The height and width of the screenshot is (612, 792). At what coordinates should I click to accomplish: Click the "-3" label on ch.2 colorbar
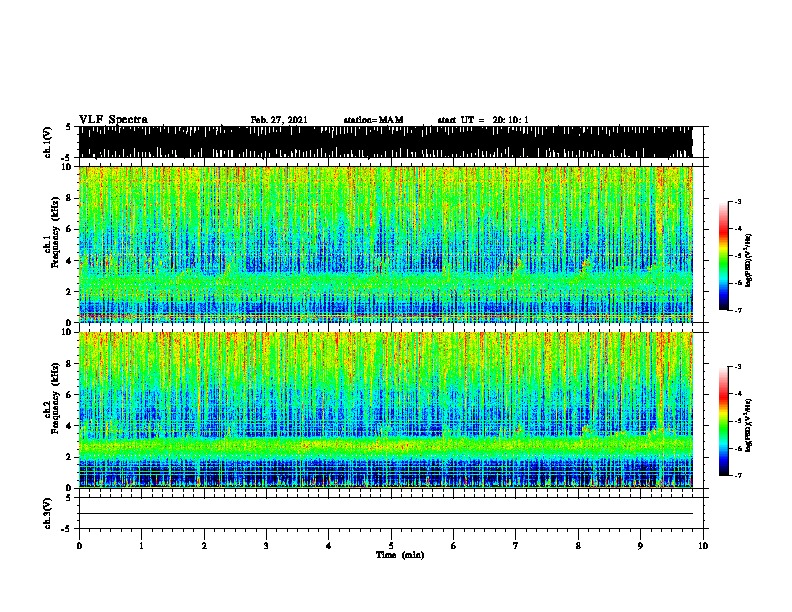(737, 367)
